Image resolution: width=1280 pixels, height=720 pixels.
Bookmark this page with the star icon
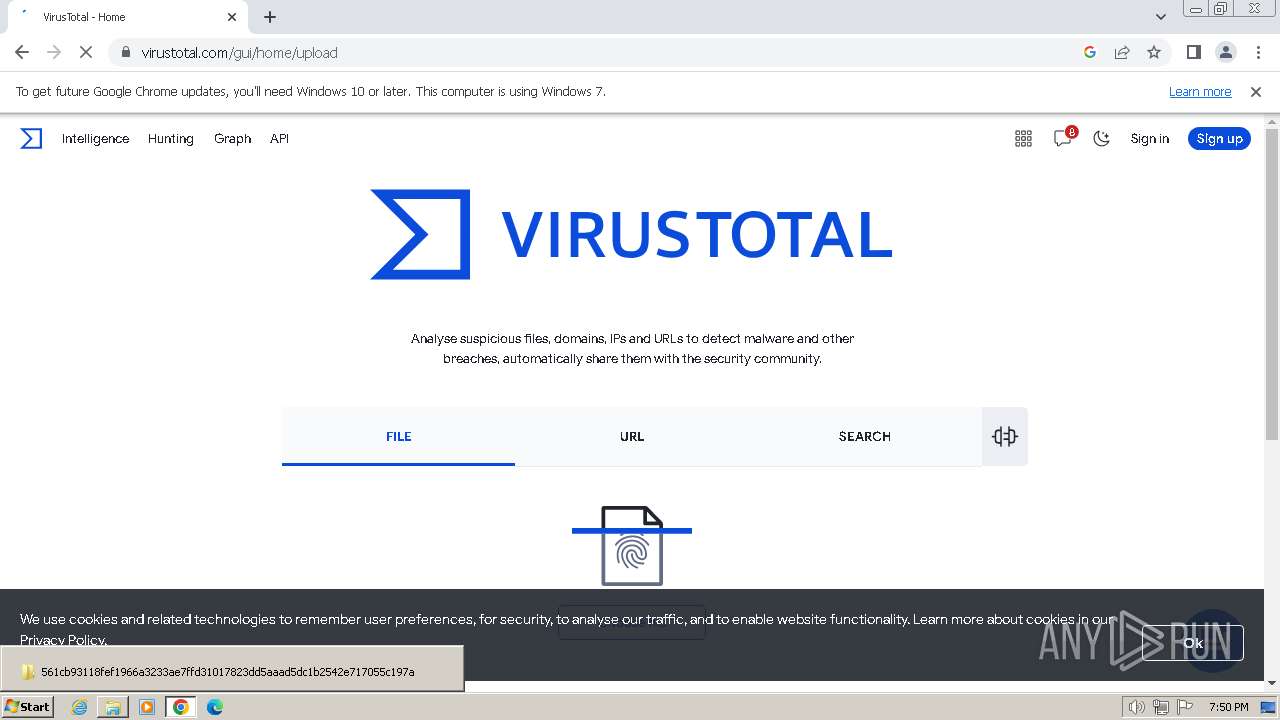click(x=1154, y=52)
